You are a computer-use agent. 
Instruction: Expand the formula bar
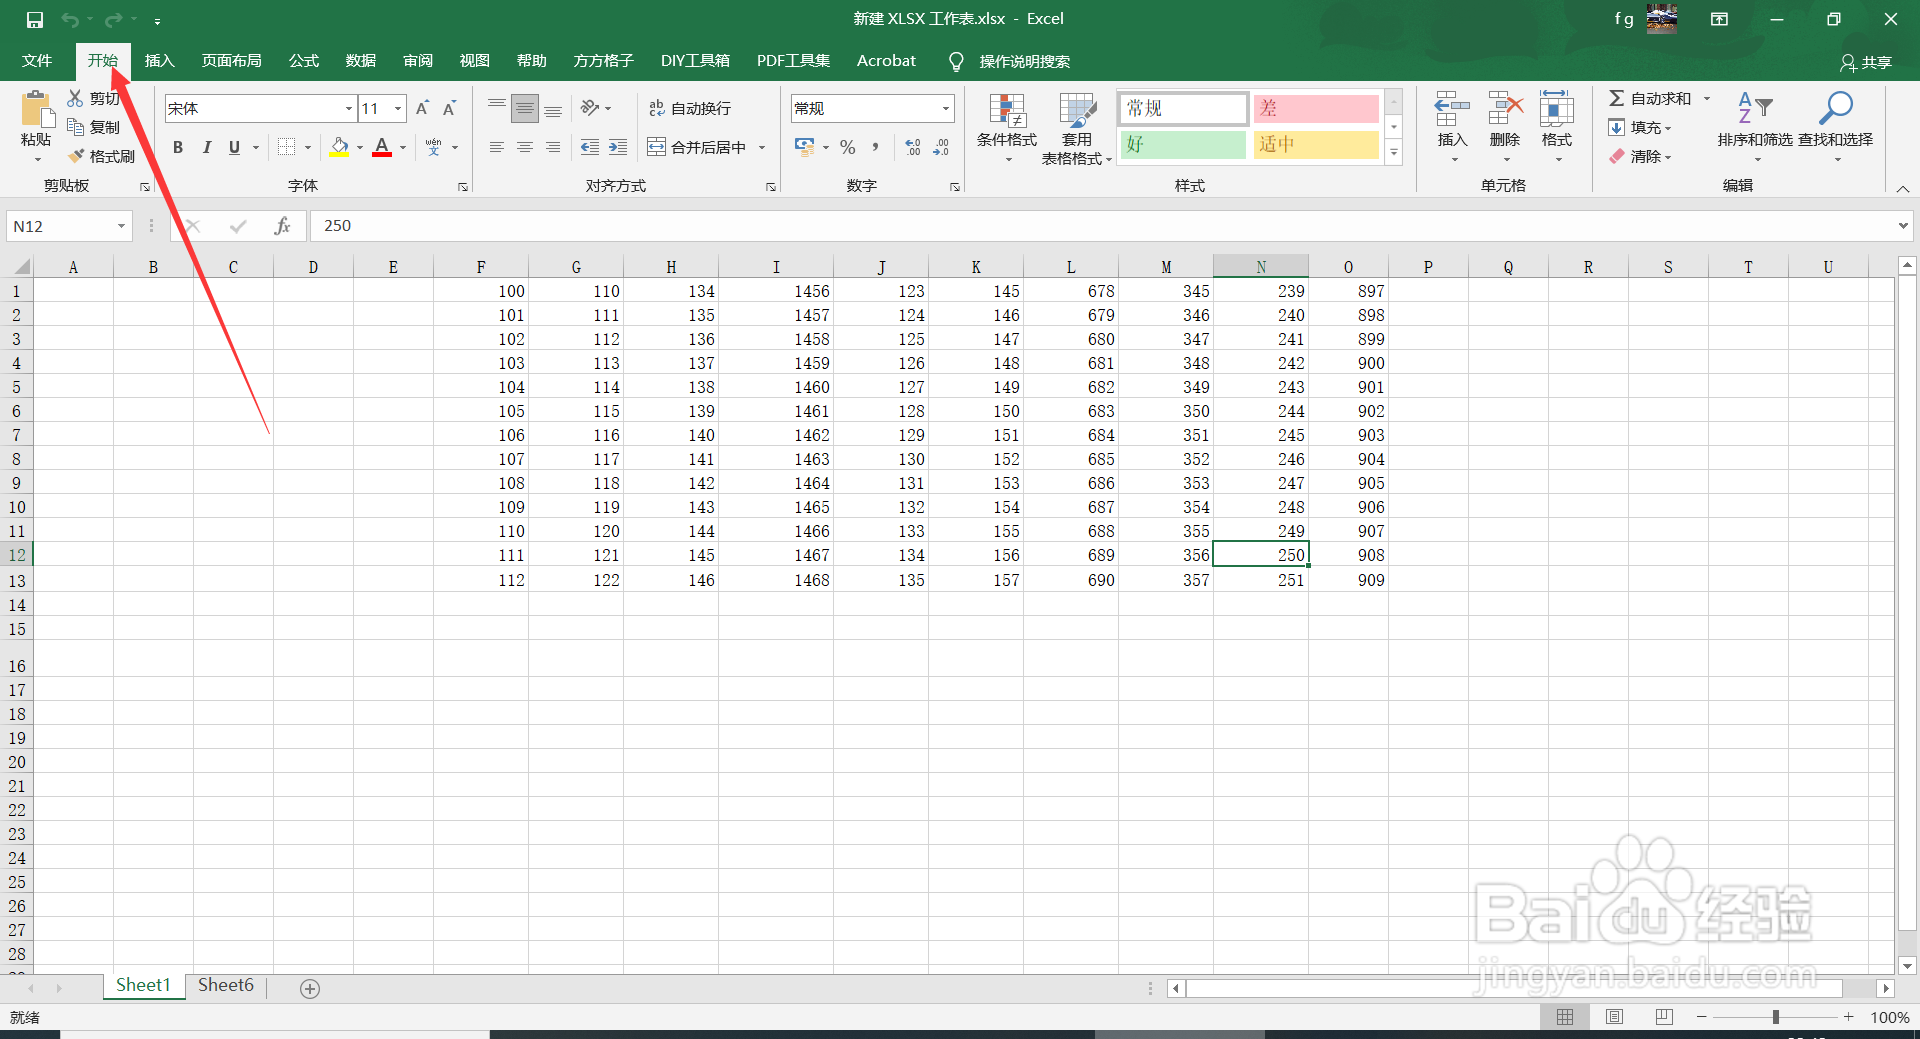pyautogui.click(x=1903, y=226)
